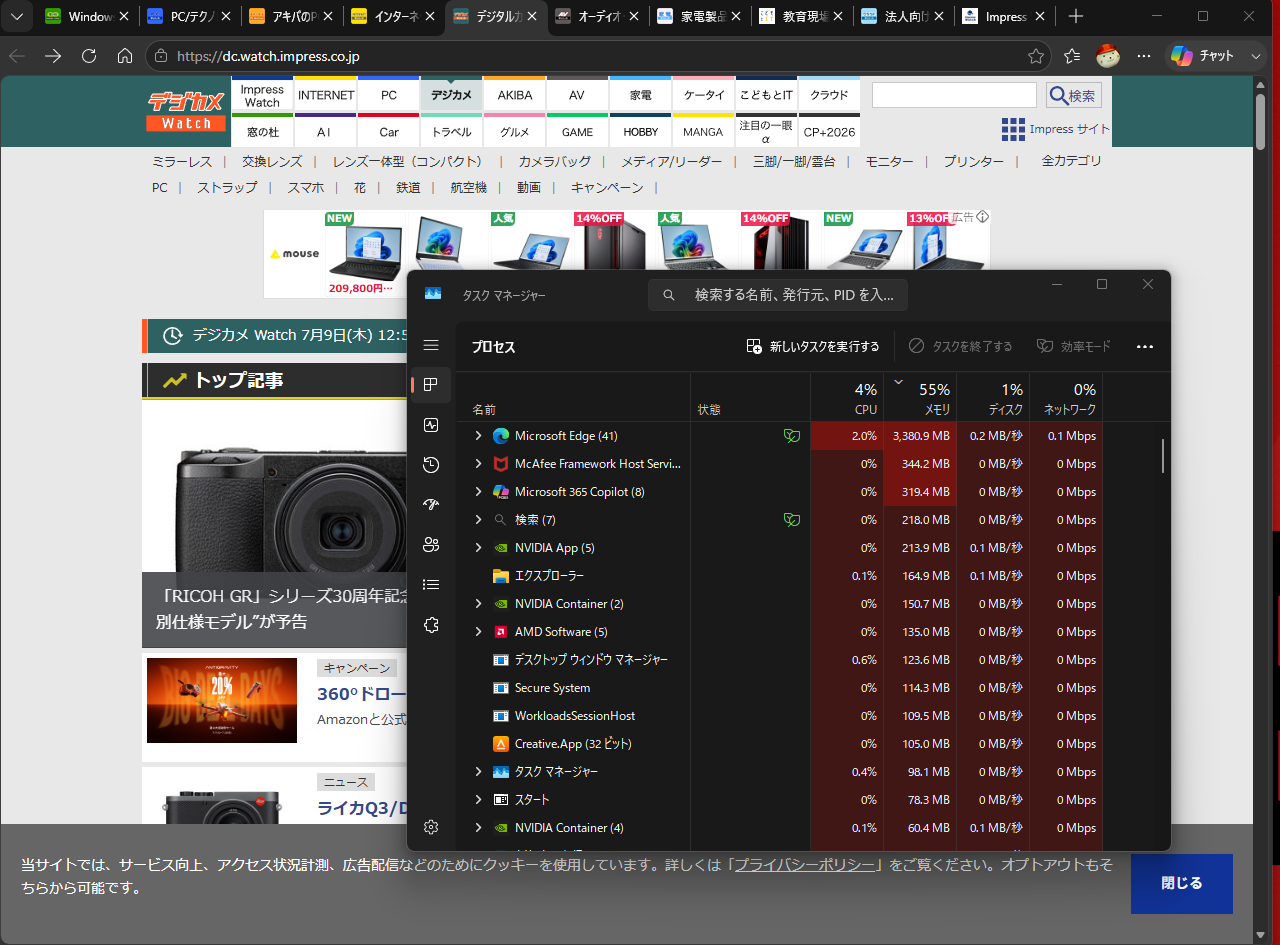Sort processes by CPU column

click(847, 397)
